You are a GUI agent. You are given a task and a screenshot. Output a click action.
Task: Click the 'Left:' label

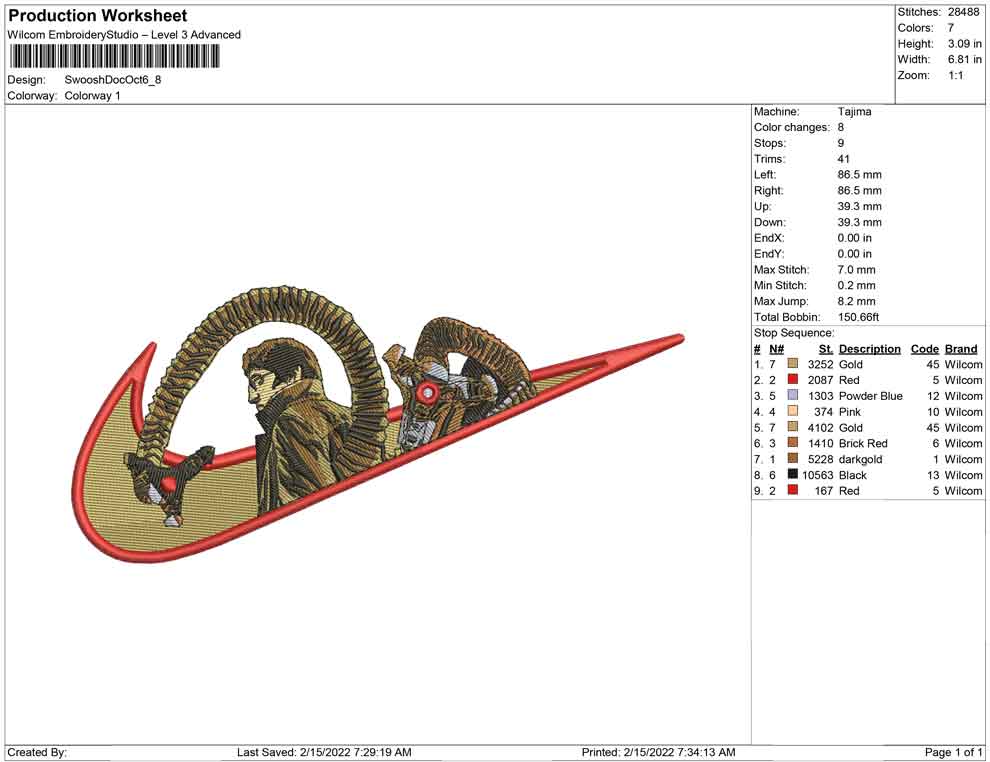[x=765, y=175]
